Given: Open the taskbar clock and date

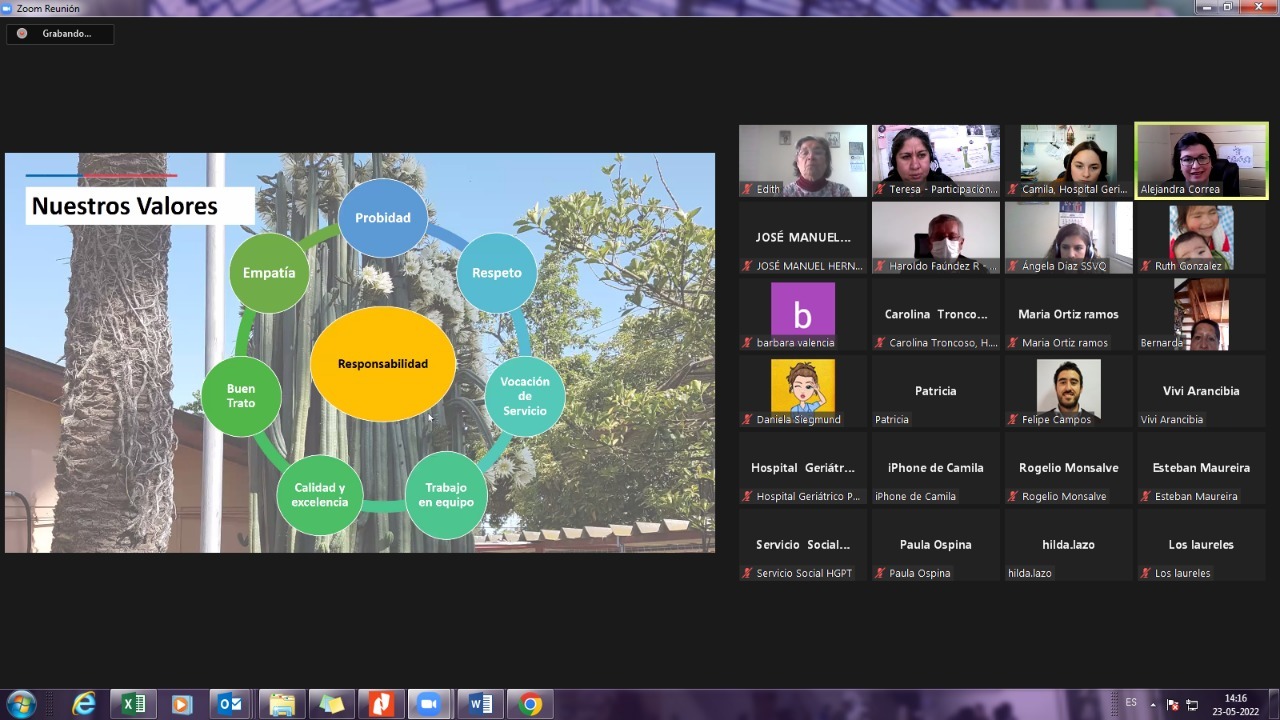Looking at the screenshot, I should pos(1235,704).
